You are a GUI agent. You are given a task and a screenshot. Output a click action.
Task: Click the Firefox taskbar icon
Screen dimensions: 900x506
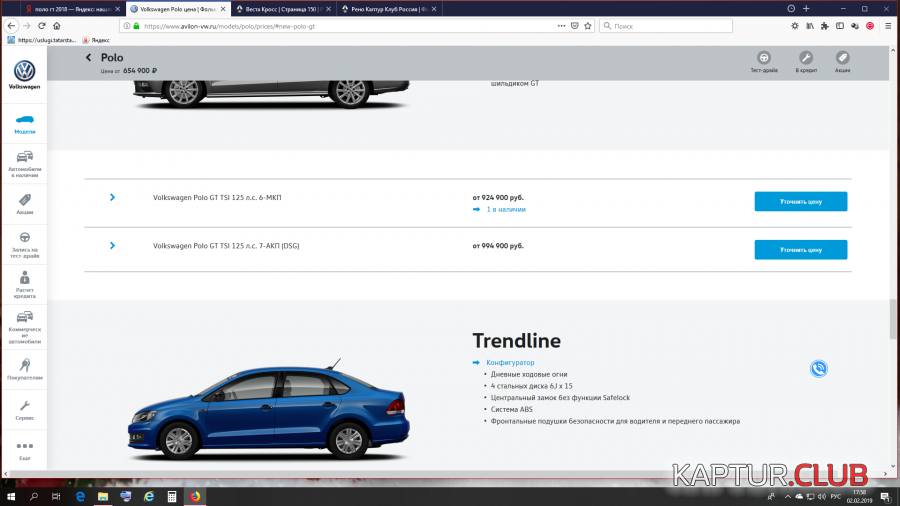(195, 496)
